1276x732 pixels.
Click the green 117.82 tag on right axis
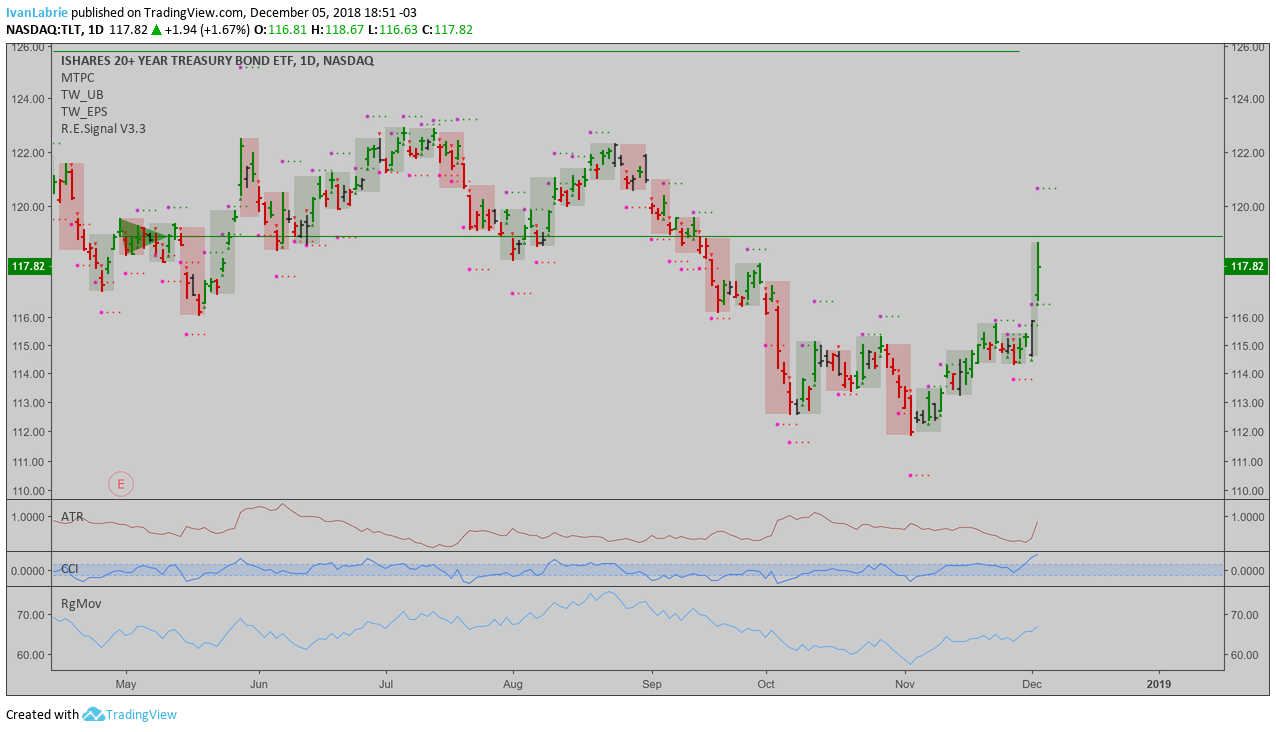pos(1246,266)
